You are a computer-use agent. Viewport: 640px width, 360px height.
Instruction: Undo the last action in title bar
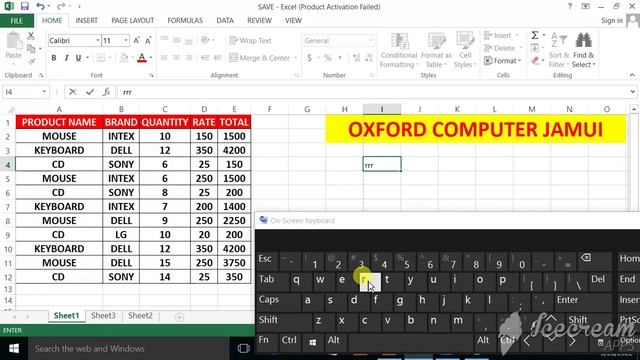40,7
